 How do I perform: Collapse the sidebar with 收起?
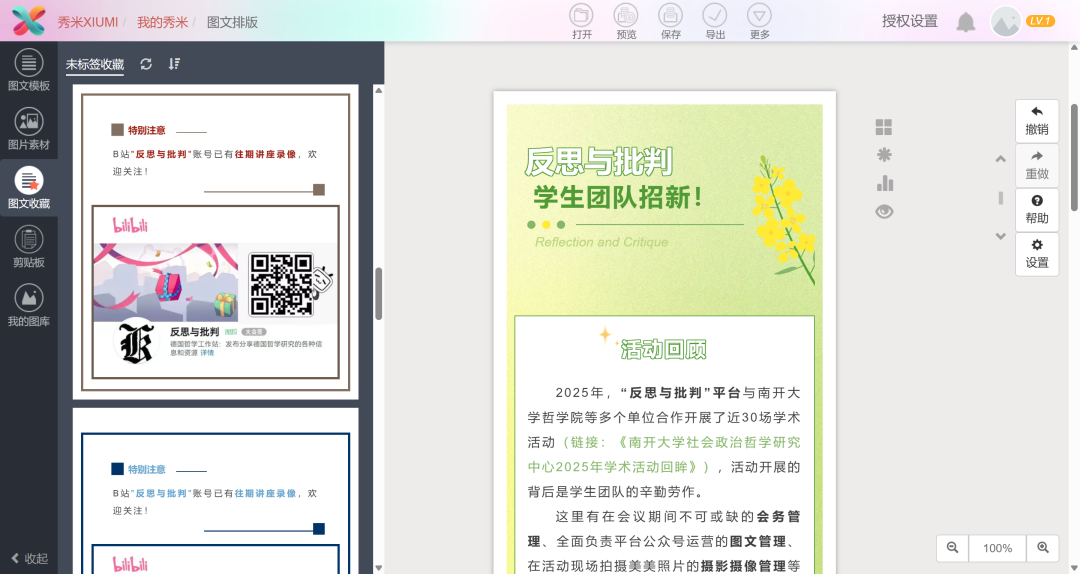(30, 558)
